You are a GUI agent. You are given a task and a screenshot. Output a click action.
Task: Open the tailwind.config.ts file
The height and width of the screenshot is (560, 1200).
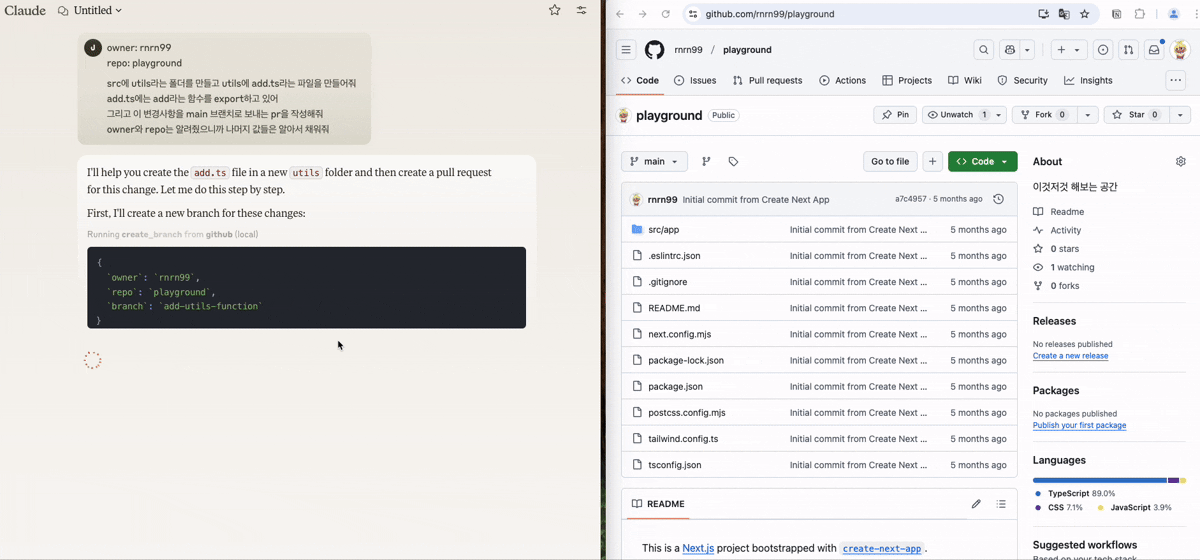tap(683, 438)
